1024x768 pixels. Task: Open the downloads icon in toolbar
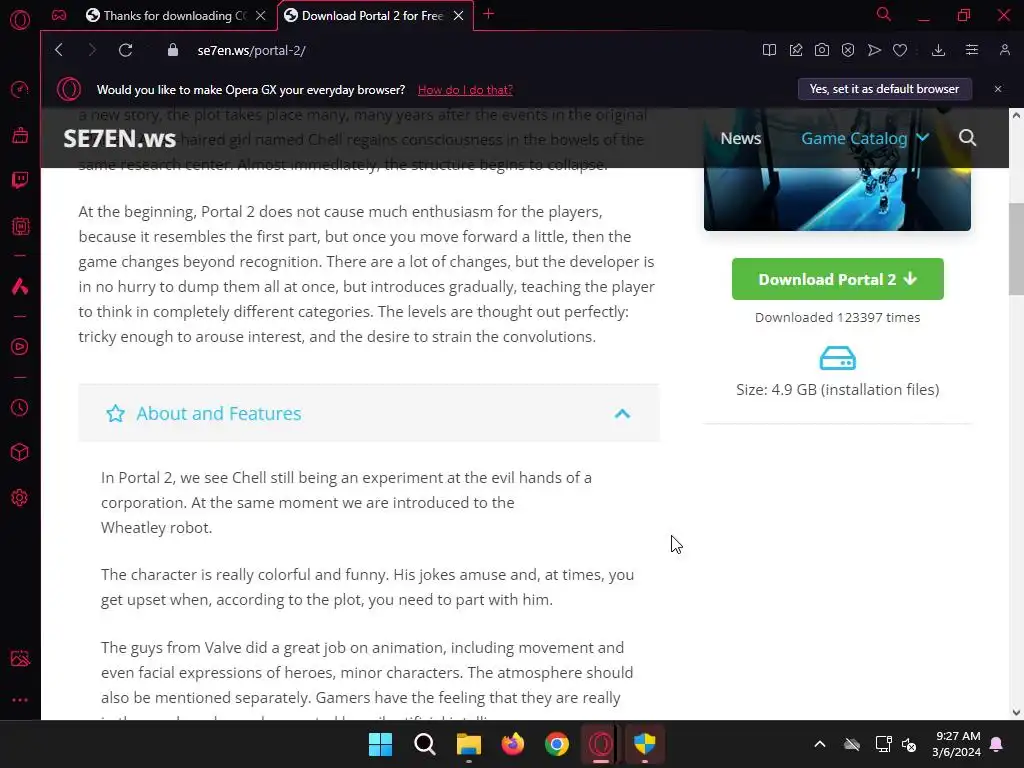tap(938, 50)
